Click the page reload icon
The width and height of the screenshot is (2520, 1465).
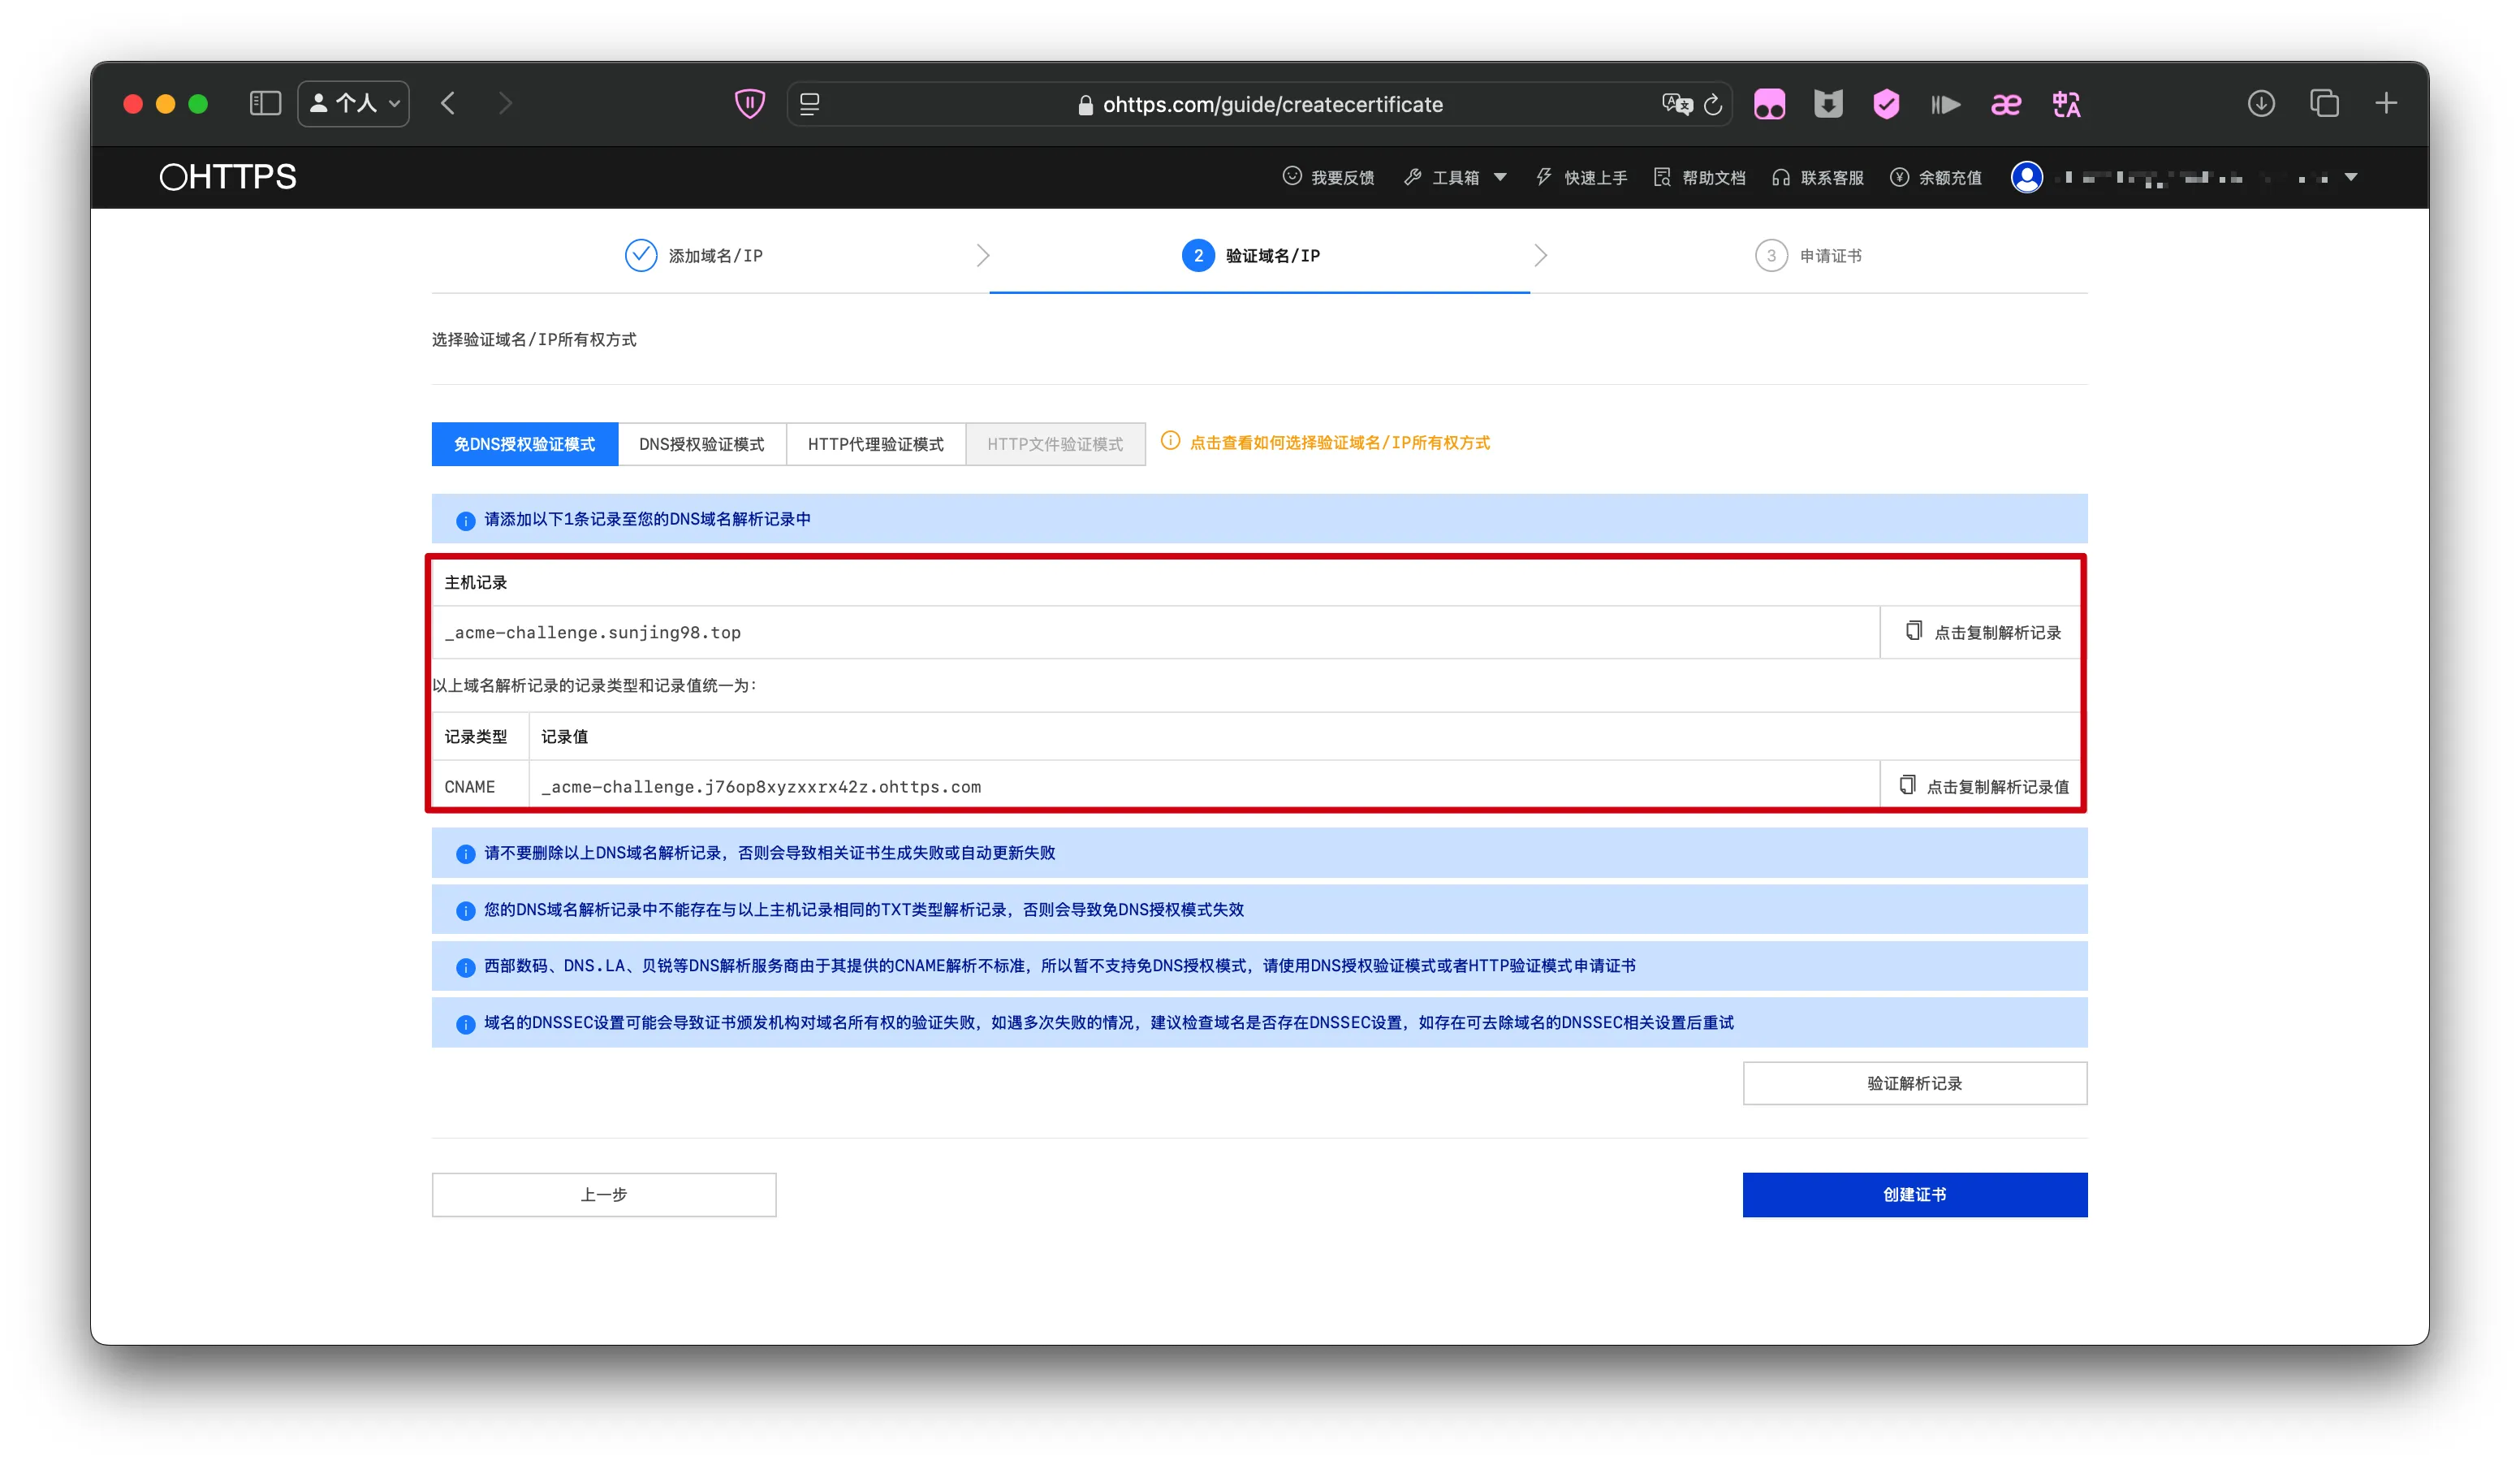(1713, 105)
